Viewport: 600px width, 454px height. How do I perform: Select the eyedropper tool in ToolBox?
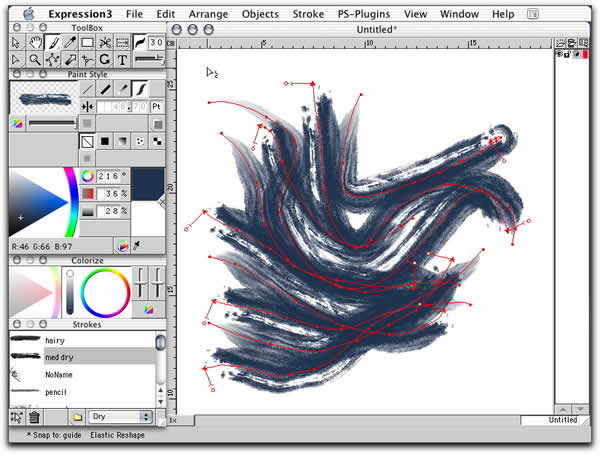tap(70, 42)
